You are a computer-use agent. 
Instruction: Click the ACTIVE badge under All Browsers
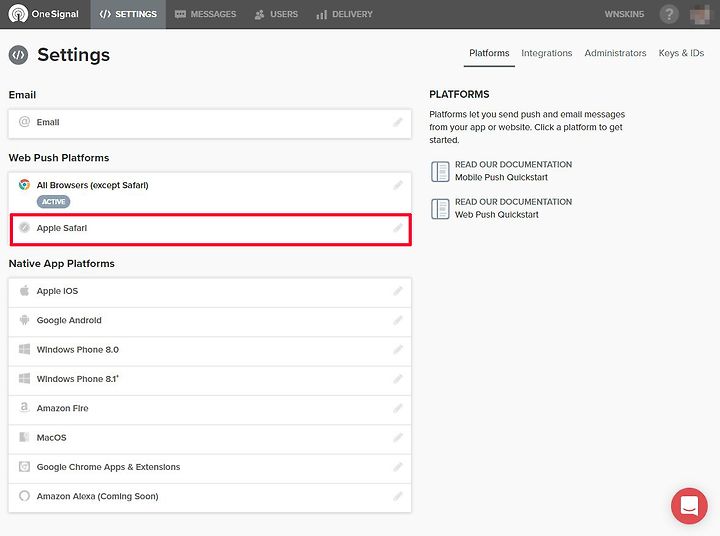tap(53, 202)
